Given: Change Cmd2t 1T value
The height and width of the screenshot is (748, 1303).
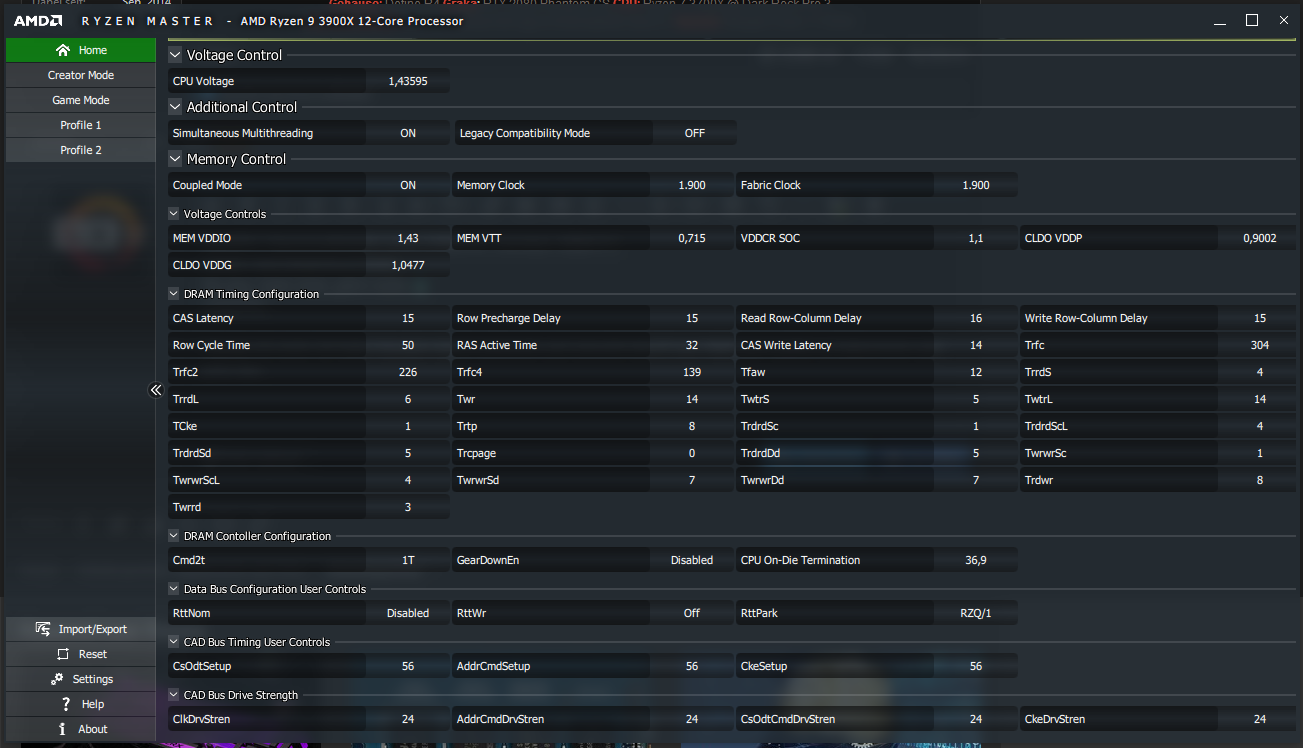Looking at the screenshot, I should (408, 560).
